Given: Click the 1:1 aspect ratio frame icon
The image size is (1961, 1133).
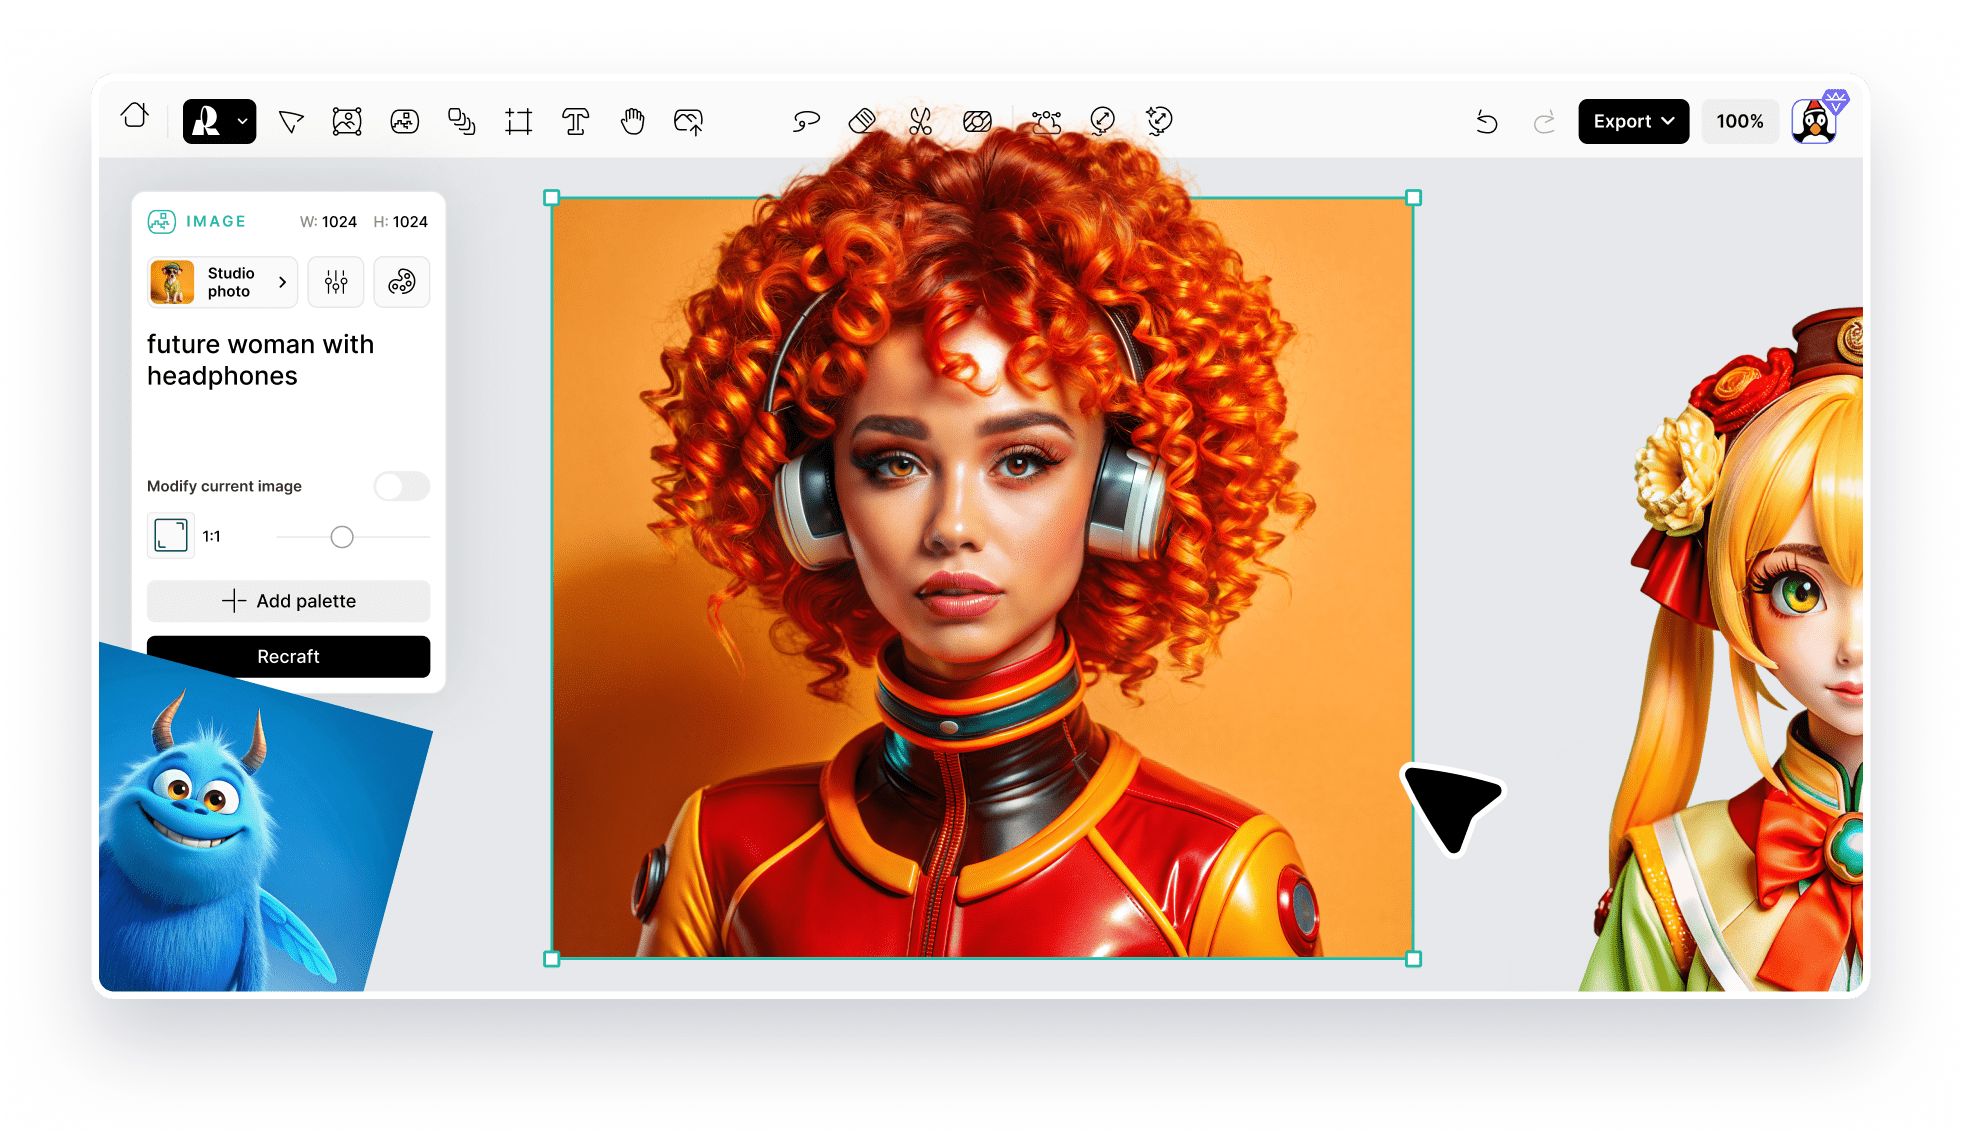Looking at the screenshot, I should (170, 535).
